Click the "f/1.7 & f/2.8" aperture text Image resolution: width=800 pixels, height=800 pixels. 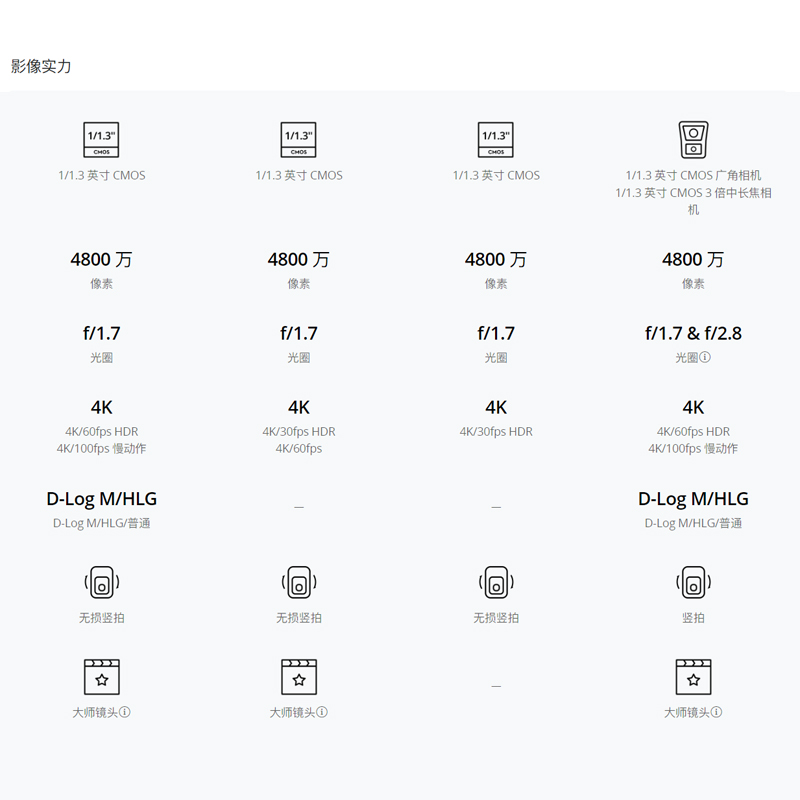(693, 334)
